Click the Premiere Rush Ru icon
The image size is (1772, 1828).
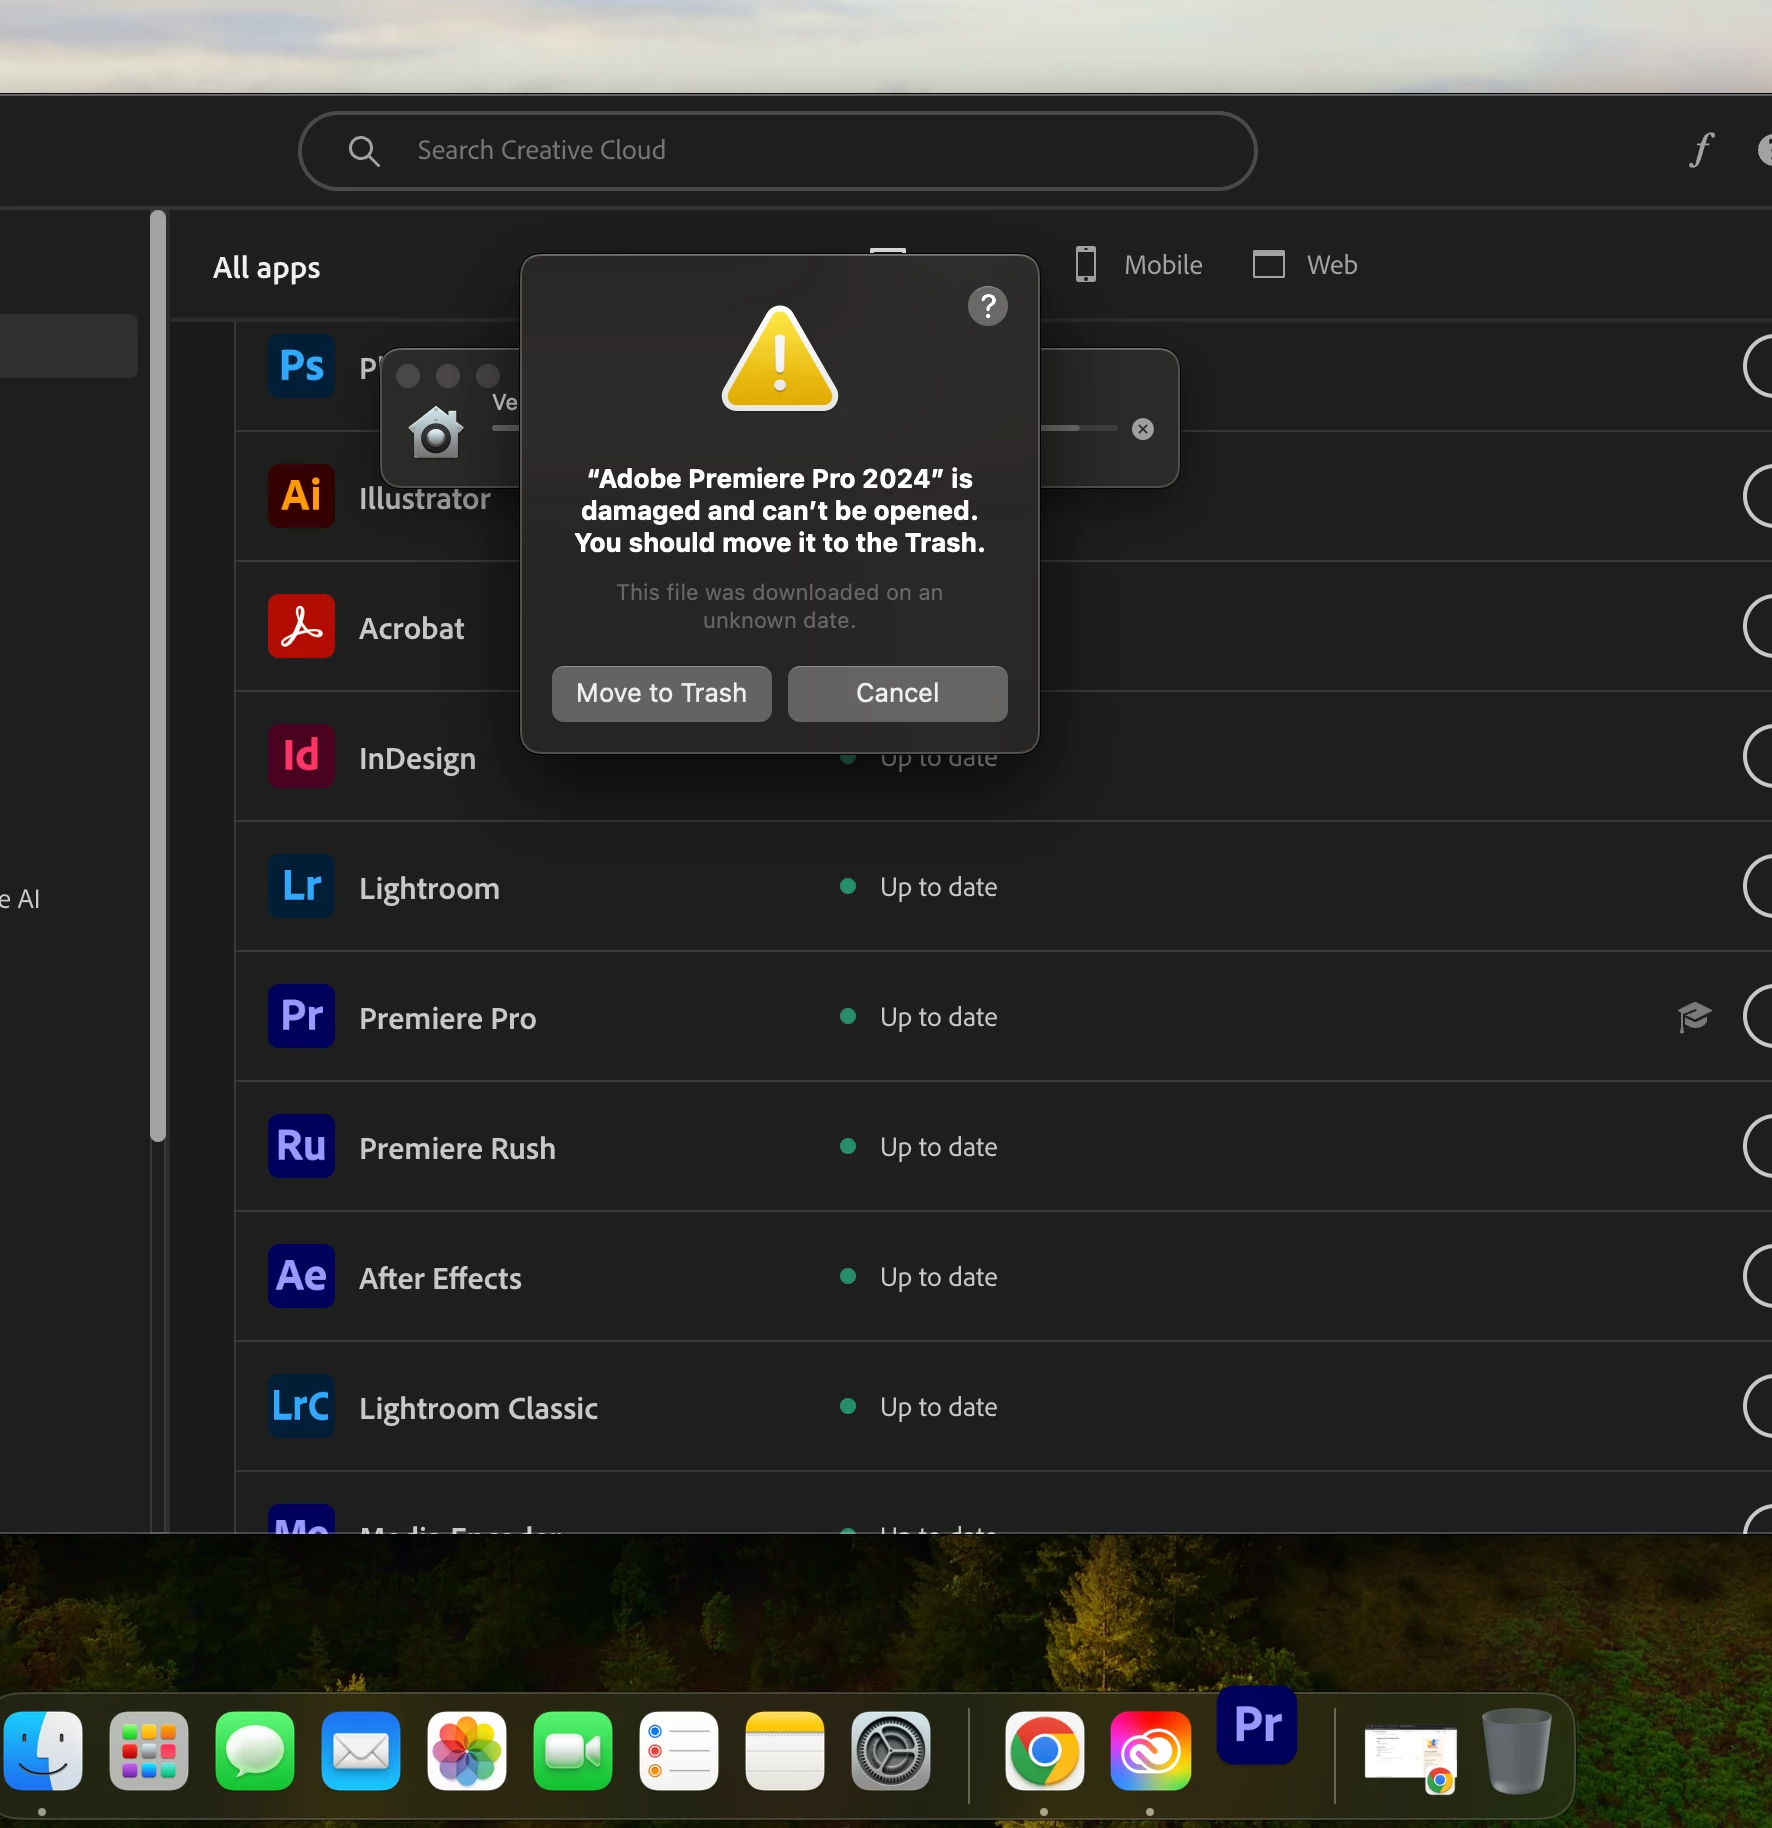301,1146
